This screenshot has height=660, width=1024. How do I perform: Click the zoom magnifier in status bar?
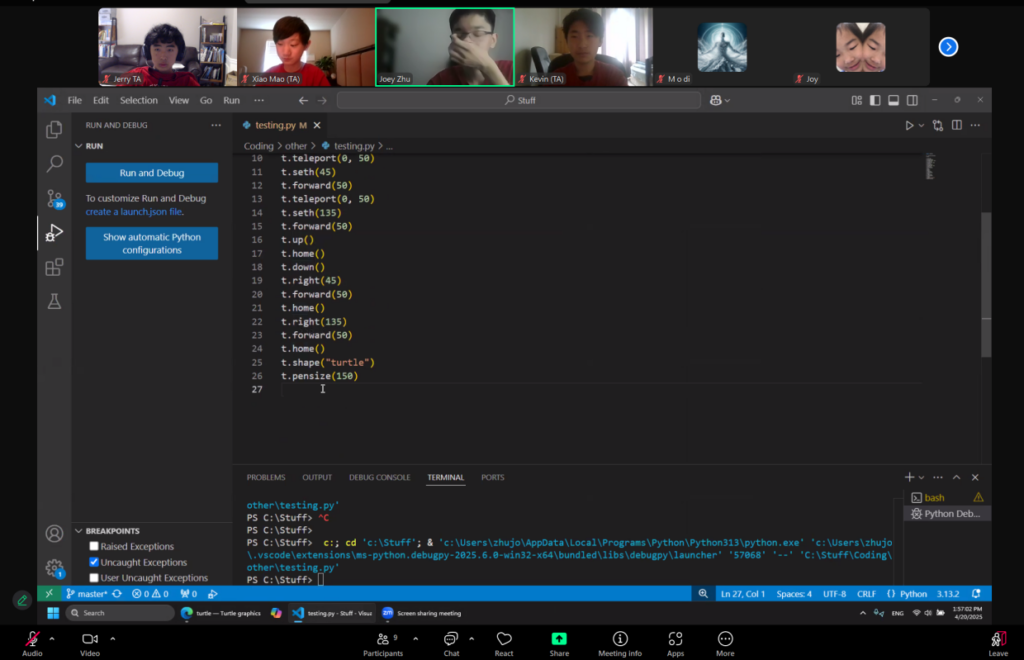(x=703, y=593)
